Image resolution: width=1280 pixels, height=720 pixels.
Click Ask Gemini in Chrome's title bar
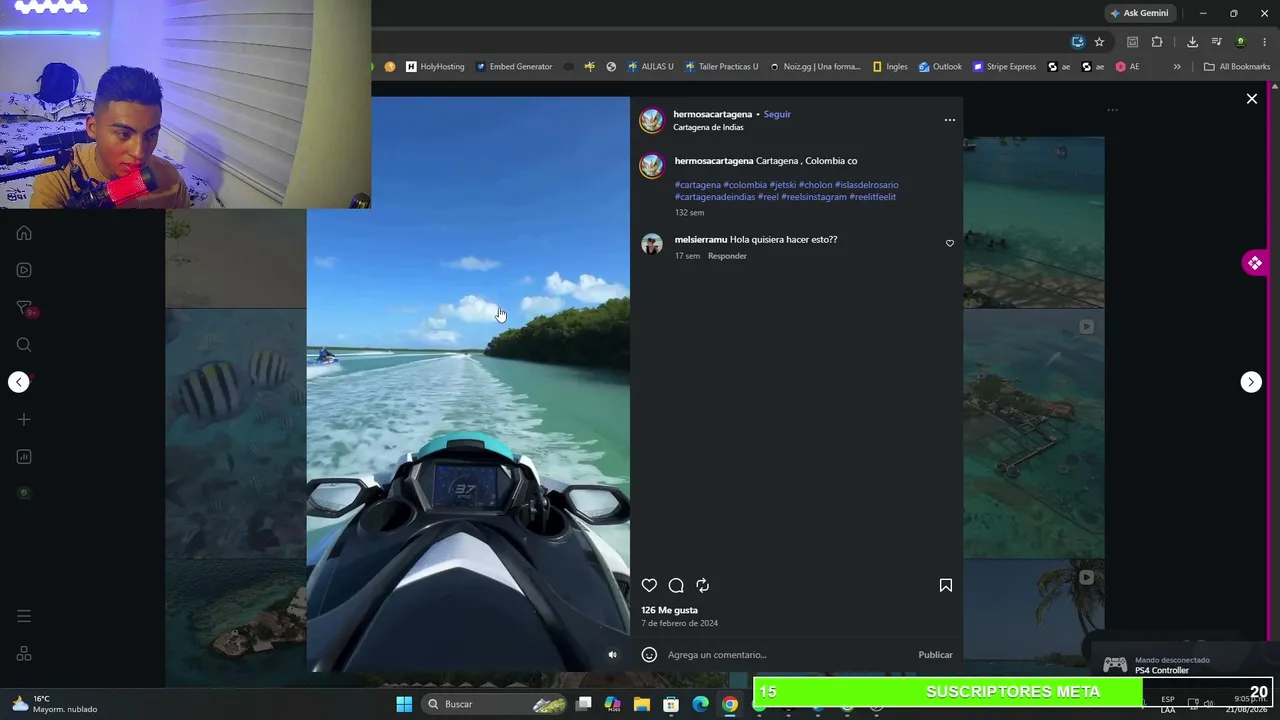pos(1139,13)
